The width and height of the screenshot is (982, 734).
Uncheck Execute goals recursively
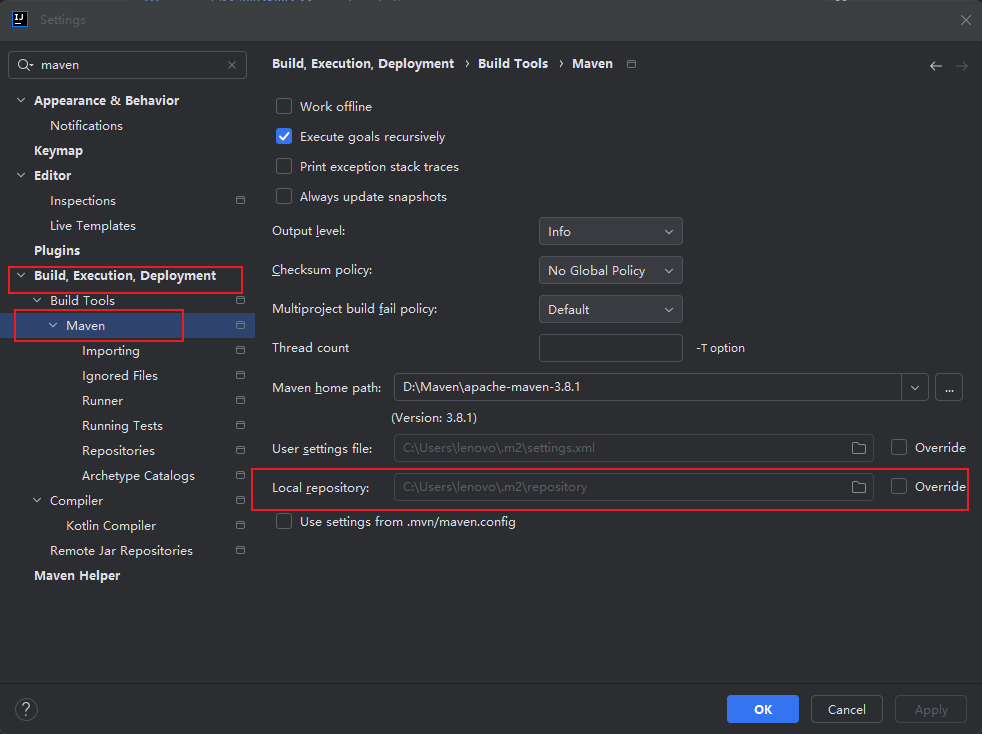[x=284, y=137]
